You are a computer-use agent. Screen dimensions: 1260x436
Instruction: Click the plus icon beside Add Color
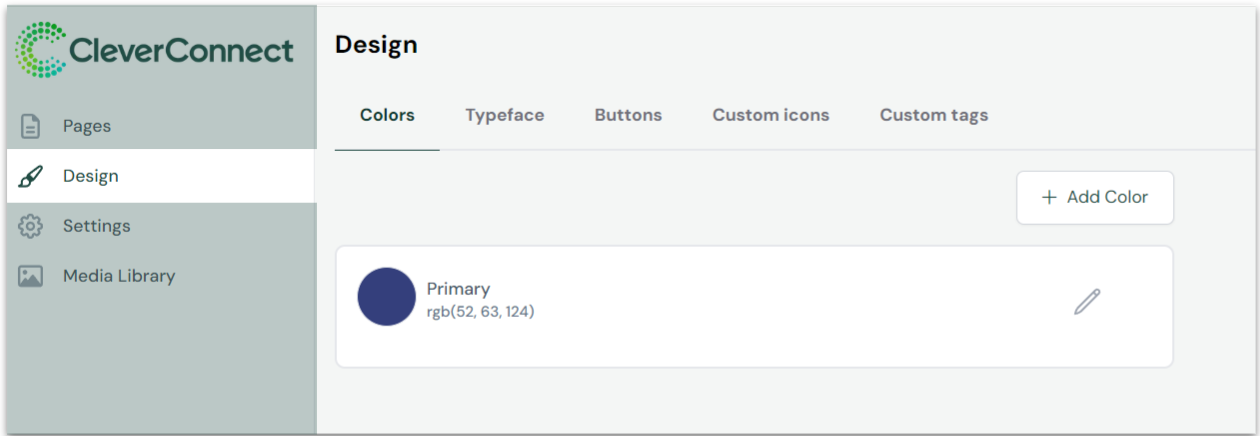pyautogui.click(x=1049, y=198)
